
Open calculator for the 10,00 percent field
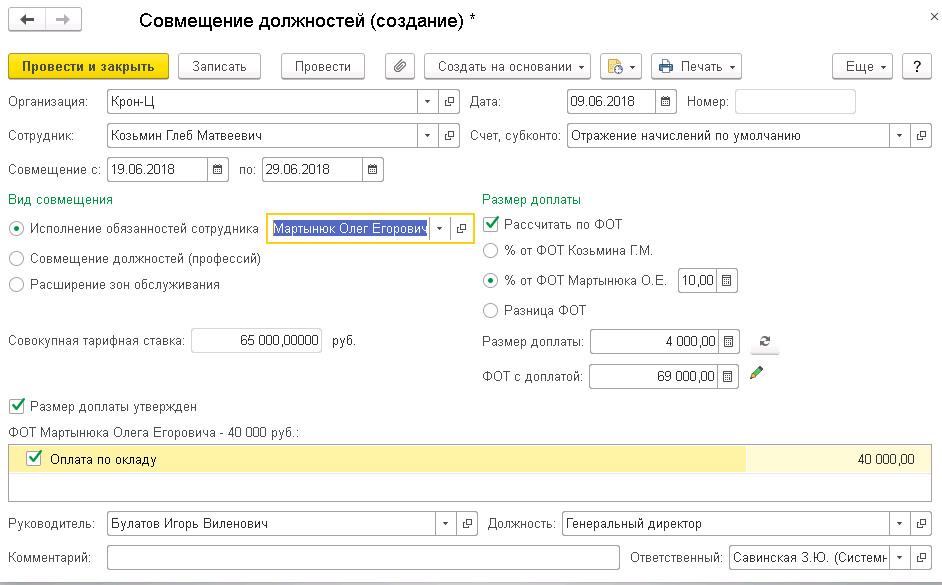click(726, 280)
